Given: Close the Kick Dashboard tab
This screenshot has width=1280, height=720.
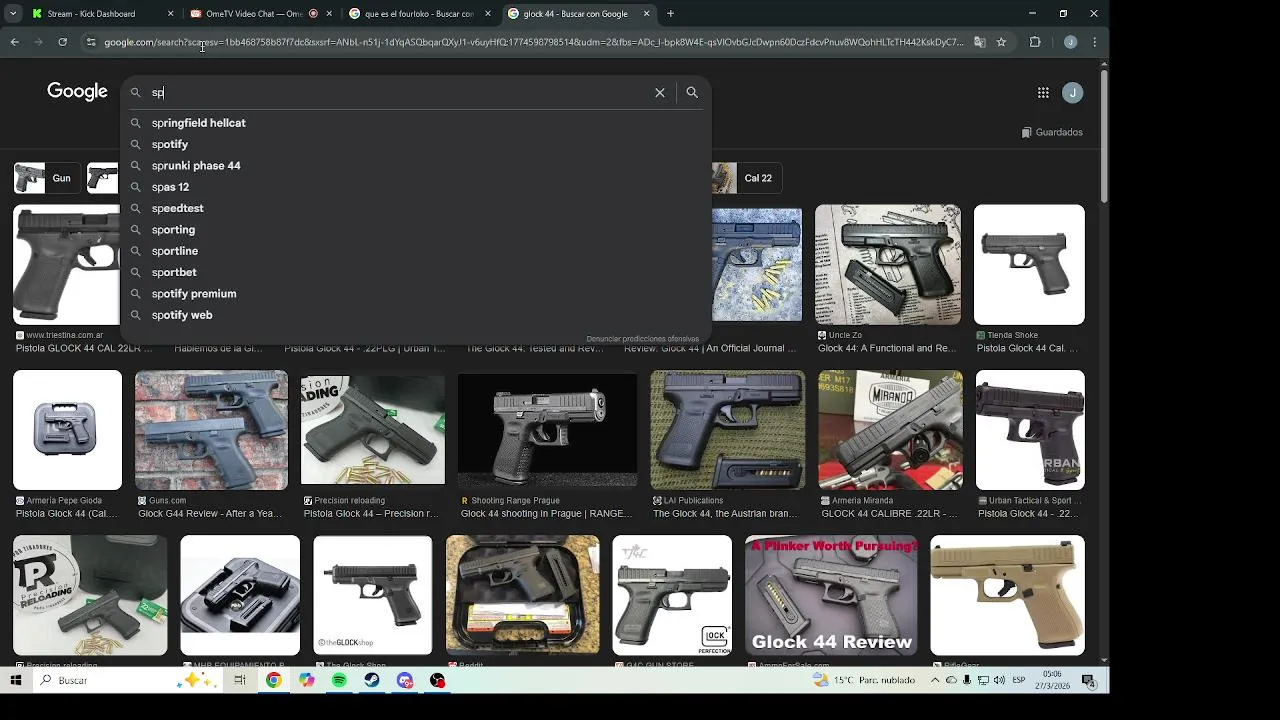Looking at the screenshot, I should [170, 14].
